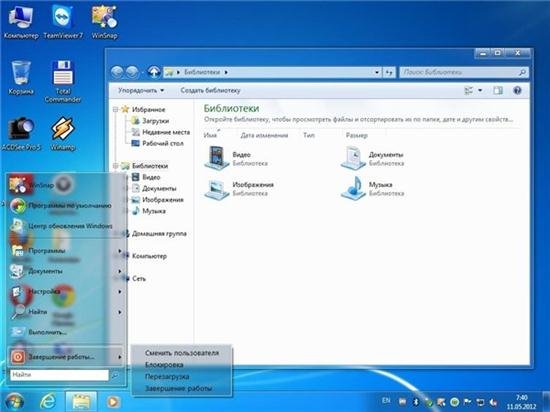Select Изображения in the navigation tree
The width and height of the screenshot is (550, 412).
click(157, 200)
